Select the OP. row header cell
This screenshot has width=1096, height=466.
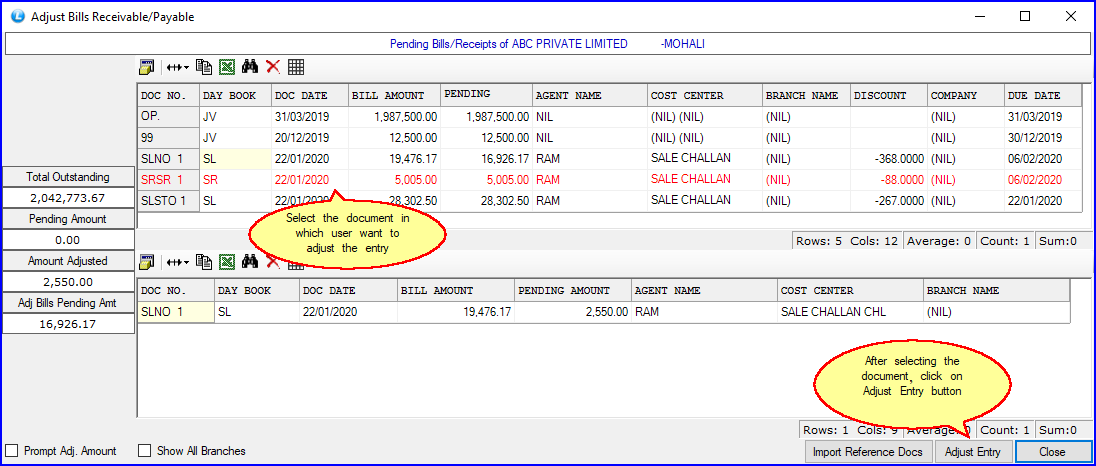[x=169, y=117]
